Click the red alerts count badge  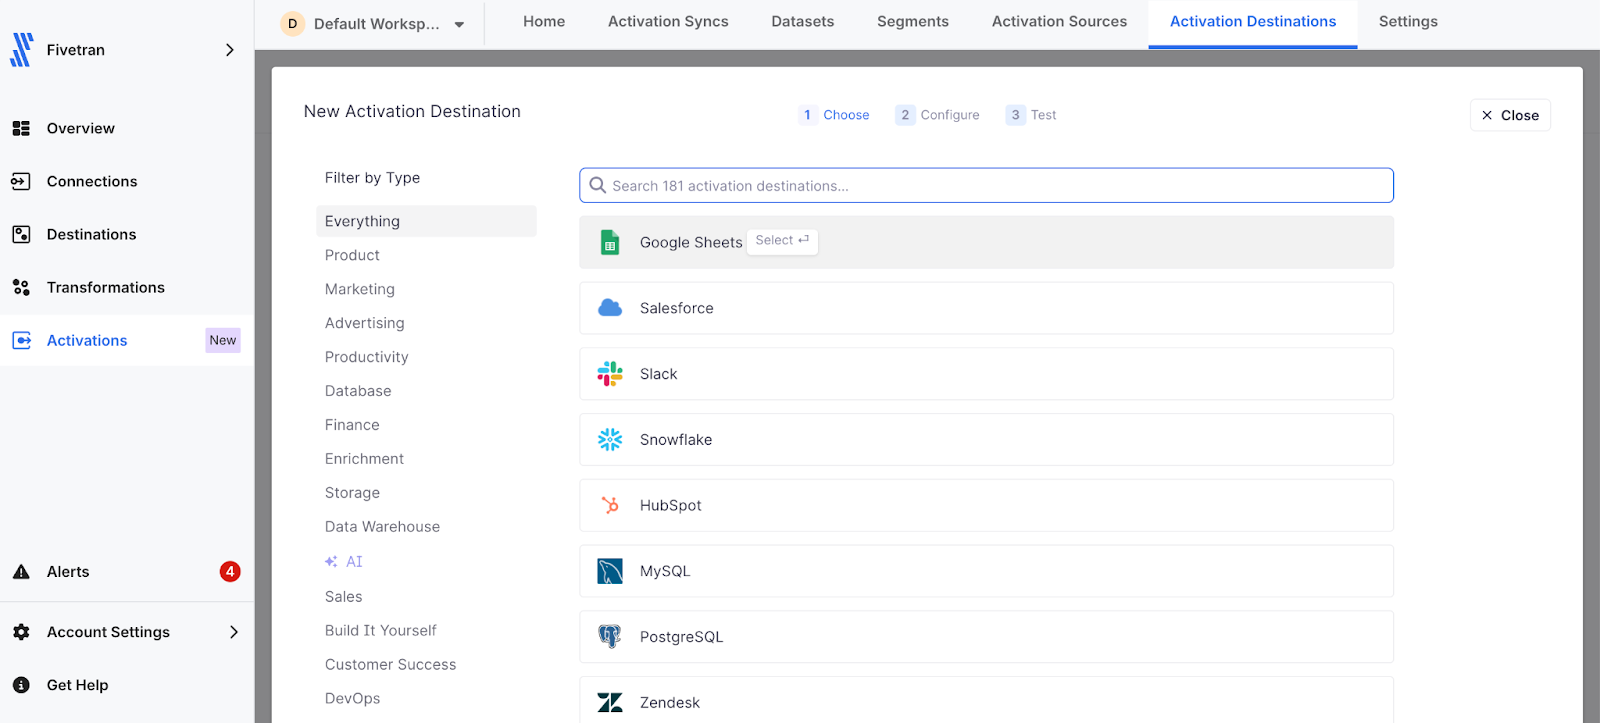pyautogui.click(x=230, y=572)
